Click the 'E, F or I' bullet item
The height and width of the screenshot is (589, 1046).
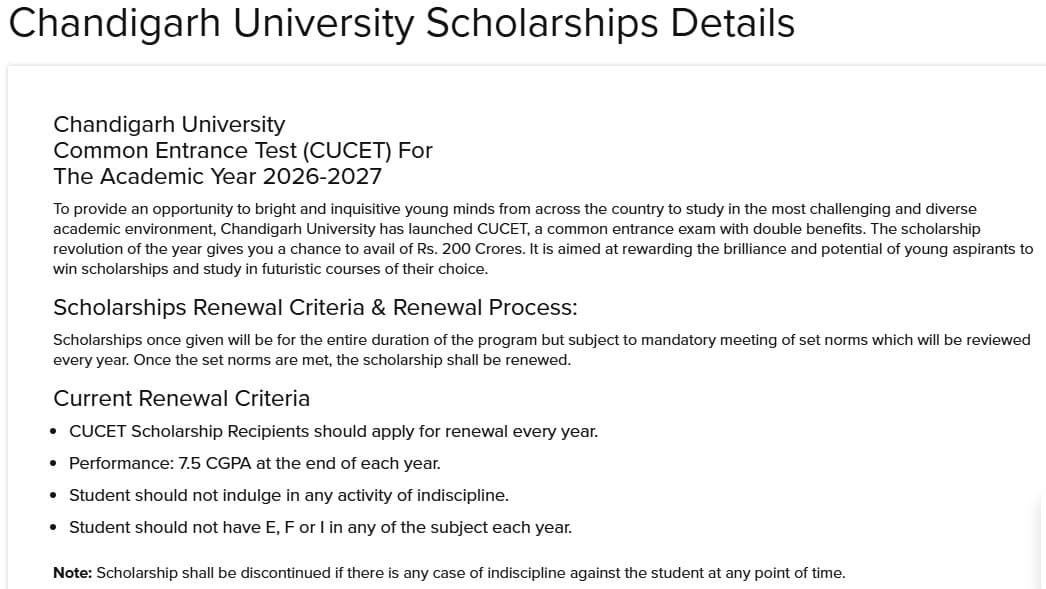point(320,527)
